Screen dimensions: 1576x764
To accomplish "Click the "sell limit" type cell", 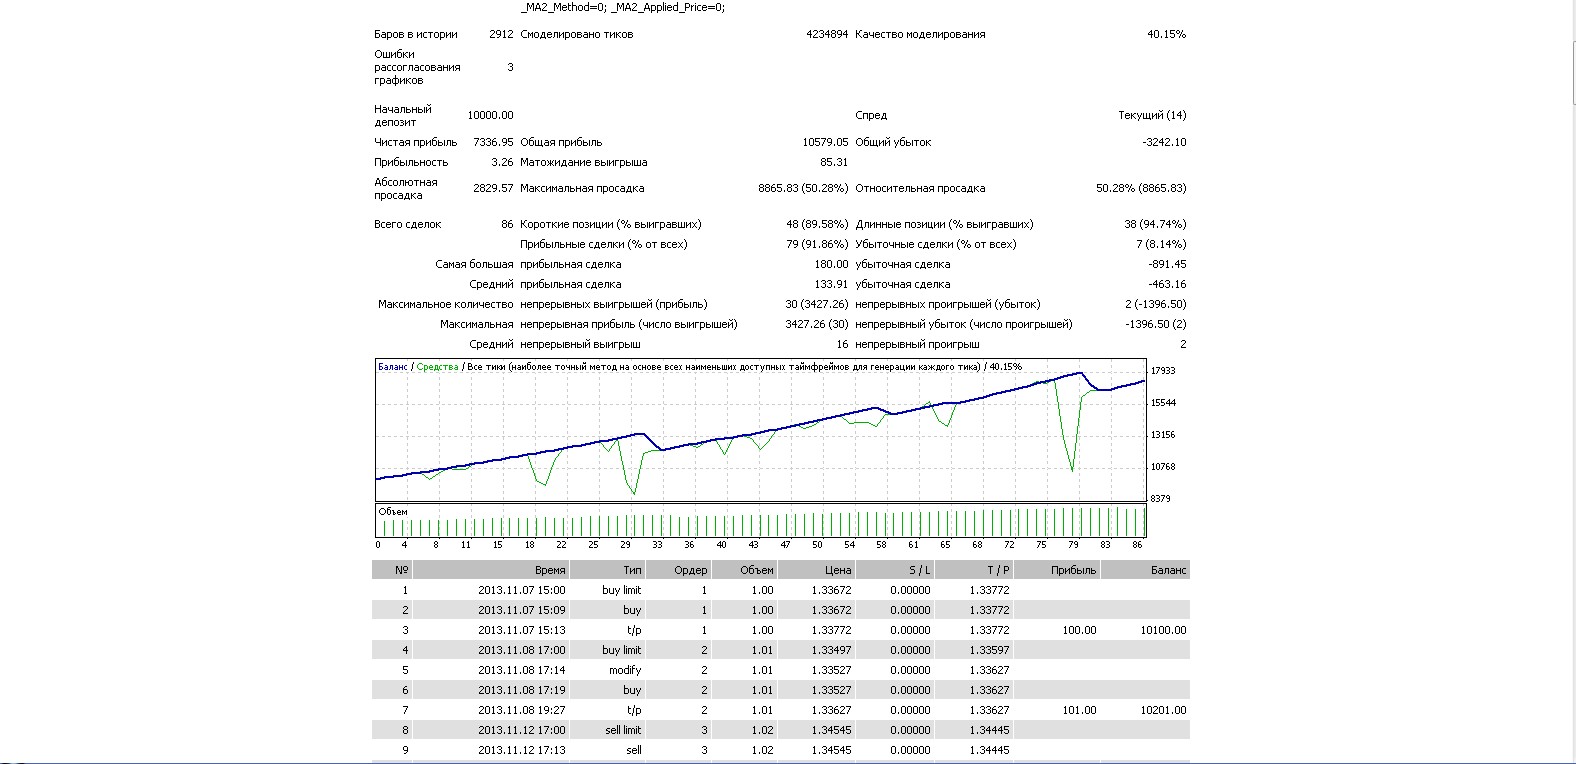I will (623, 730).
